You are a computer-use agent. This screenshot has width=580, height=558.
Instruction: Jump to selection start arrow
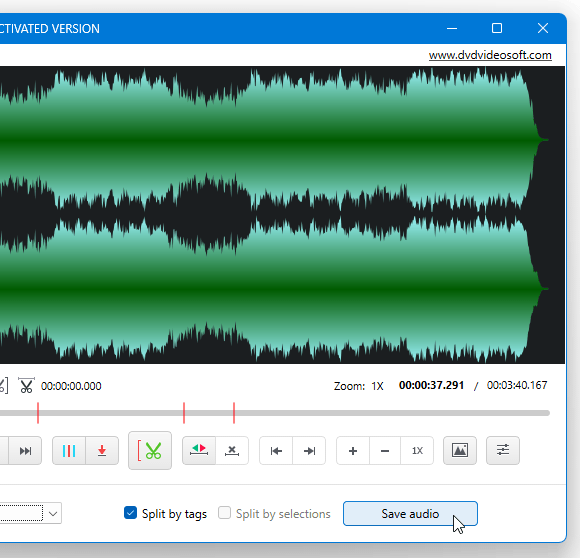pyautogui.click(x=276, y=451)
